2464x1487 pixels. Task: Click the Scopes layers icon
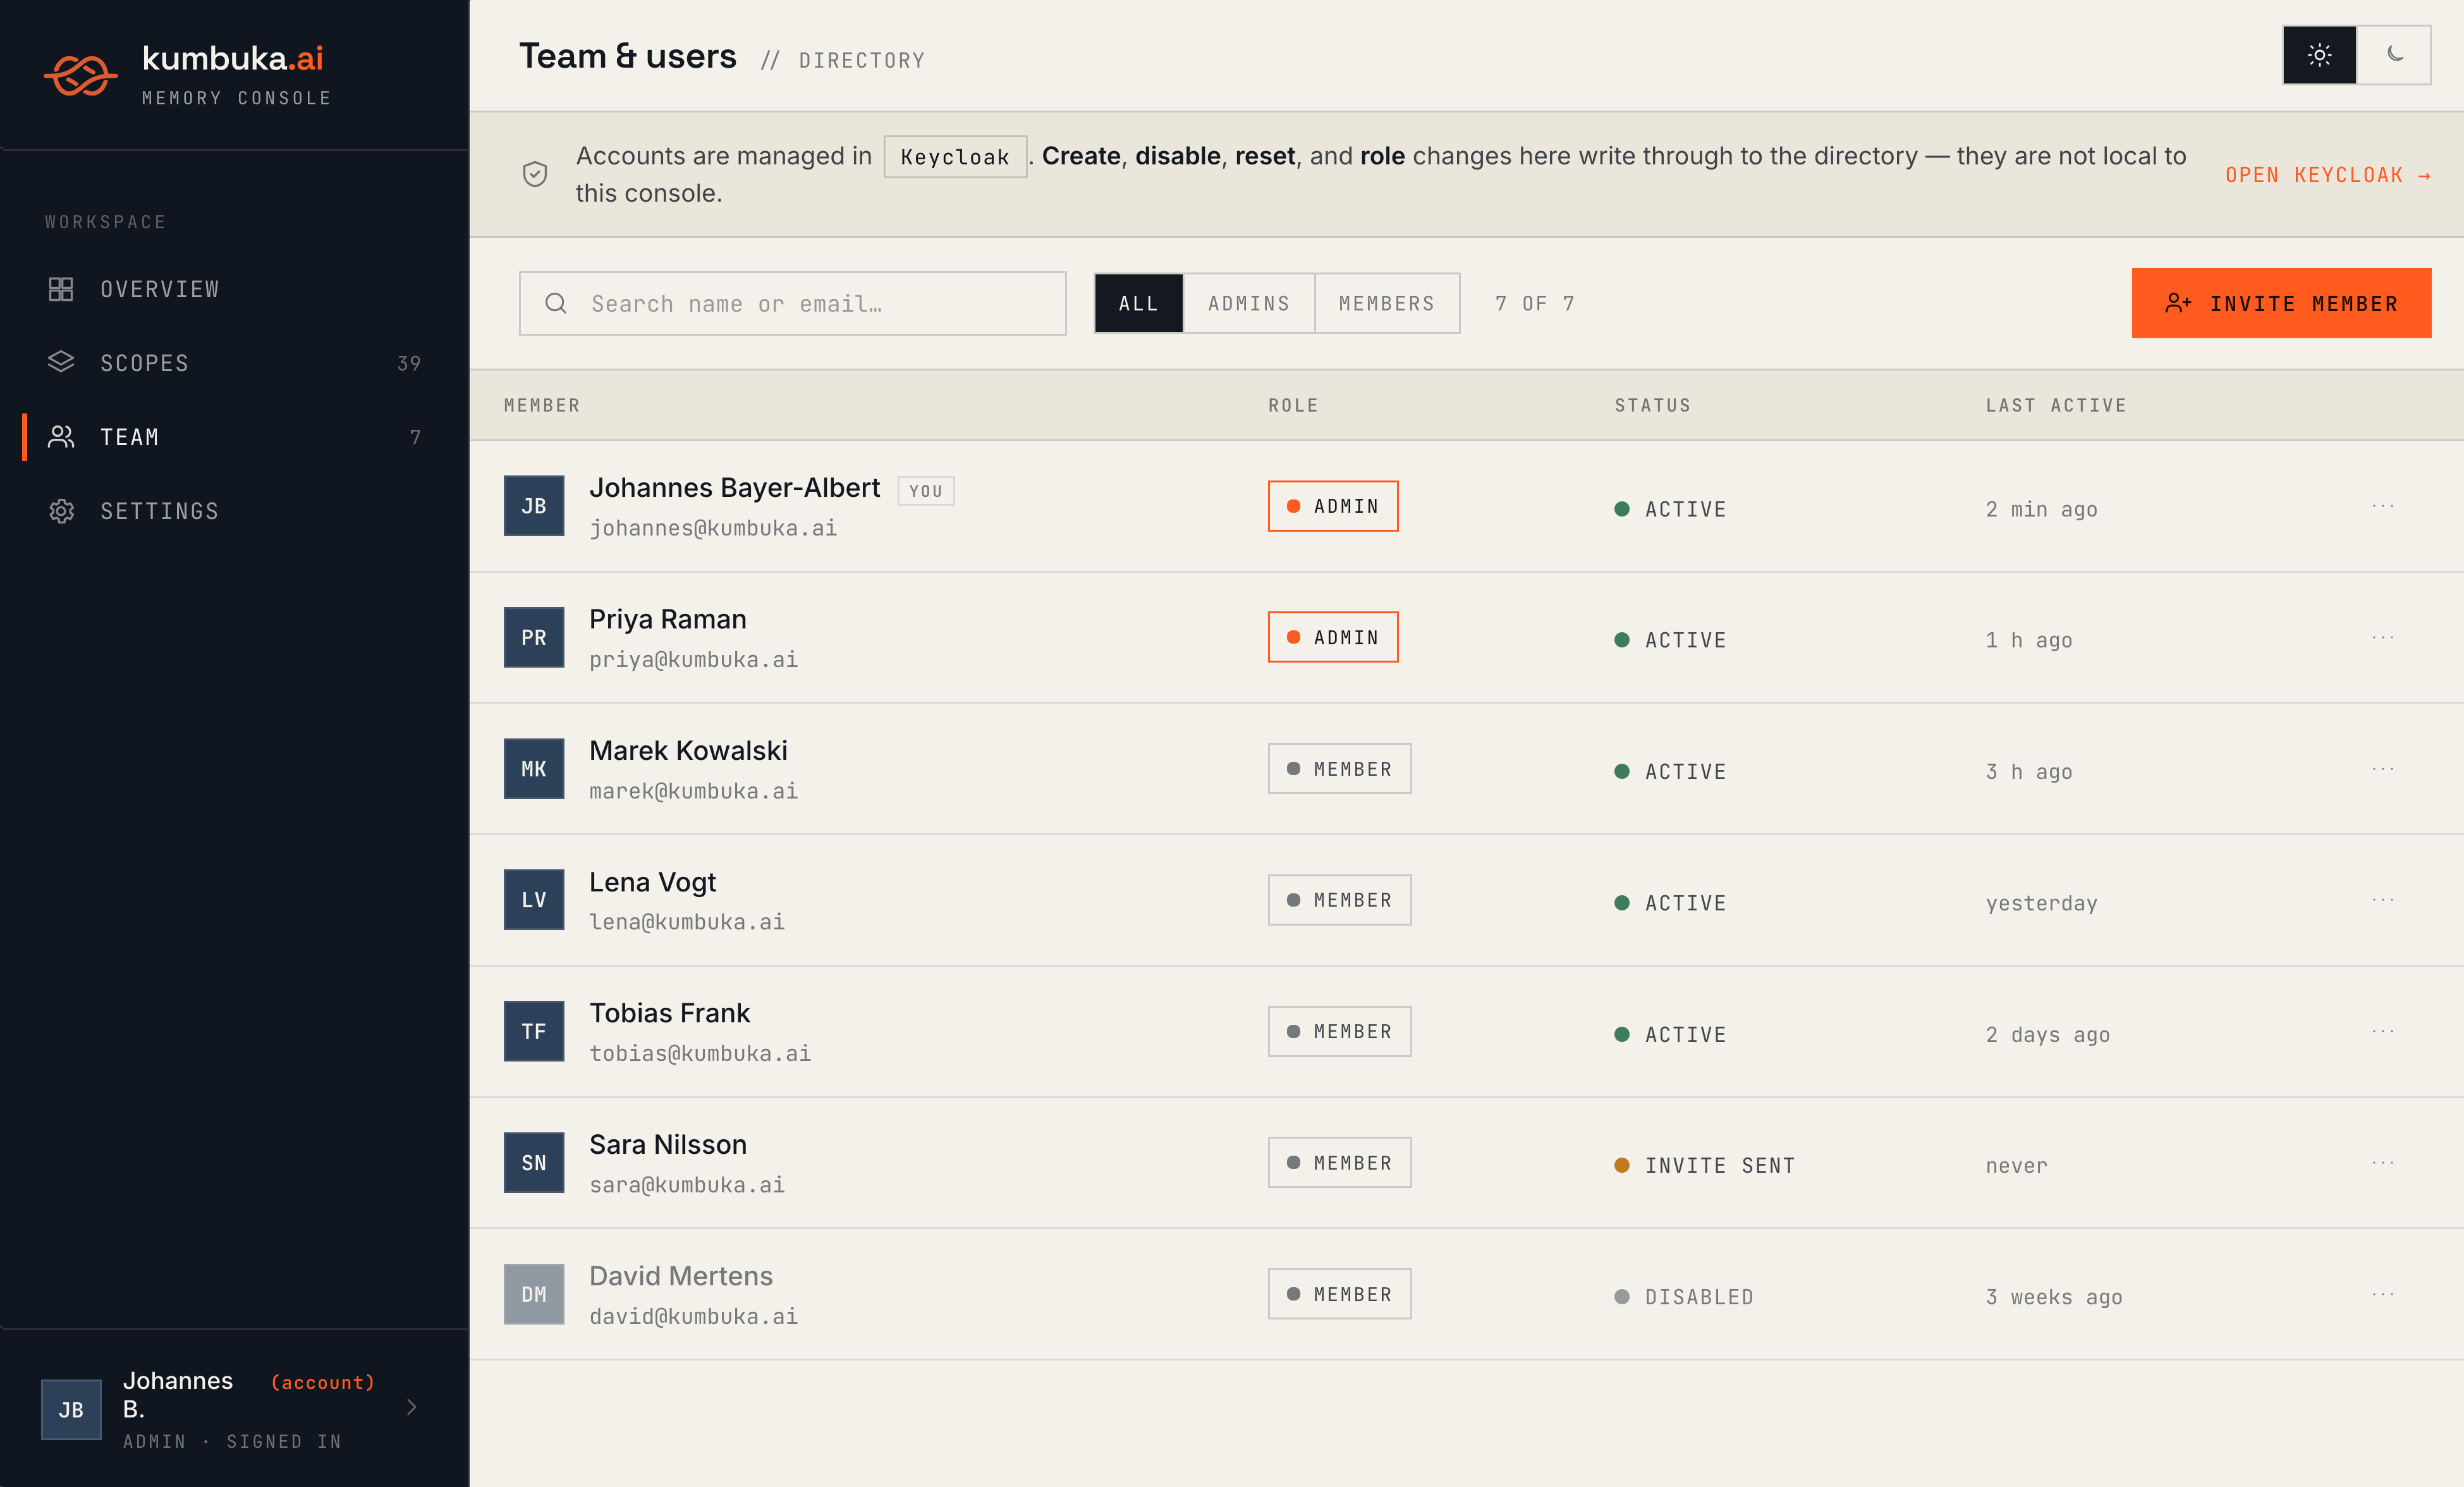(61, 362)
